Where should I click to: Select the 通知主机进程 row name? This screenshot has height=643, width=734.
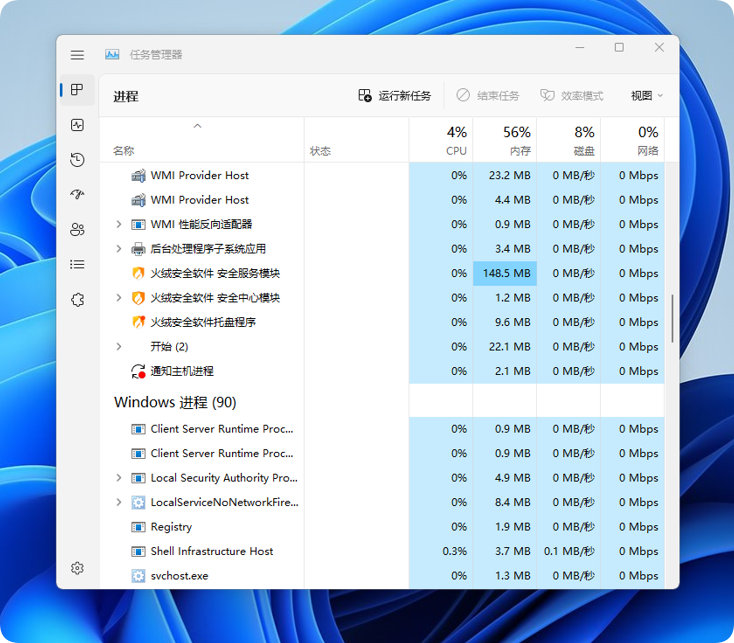point(182,371)
